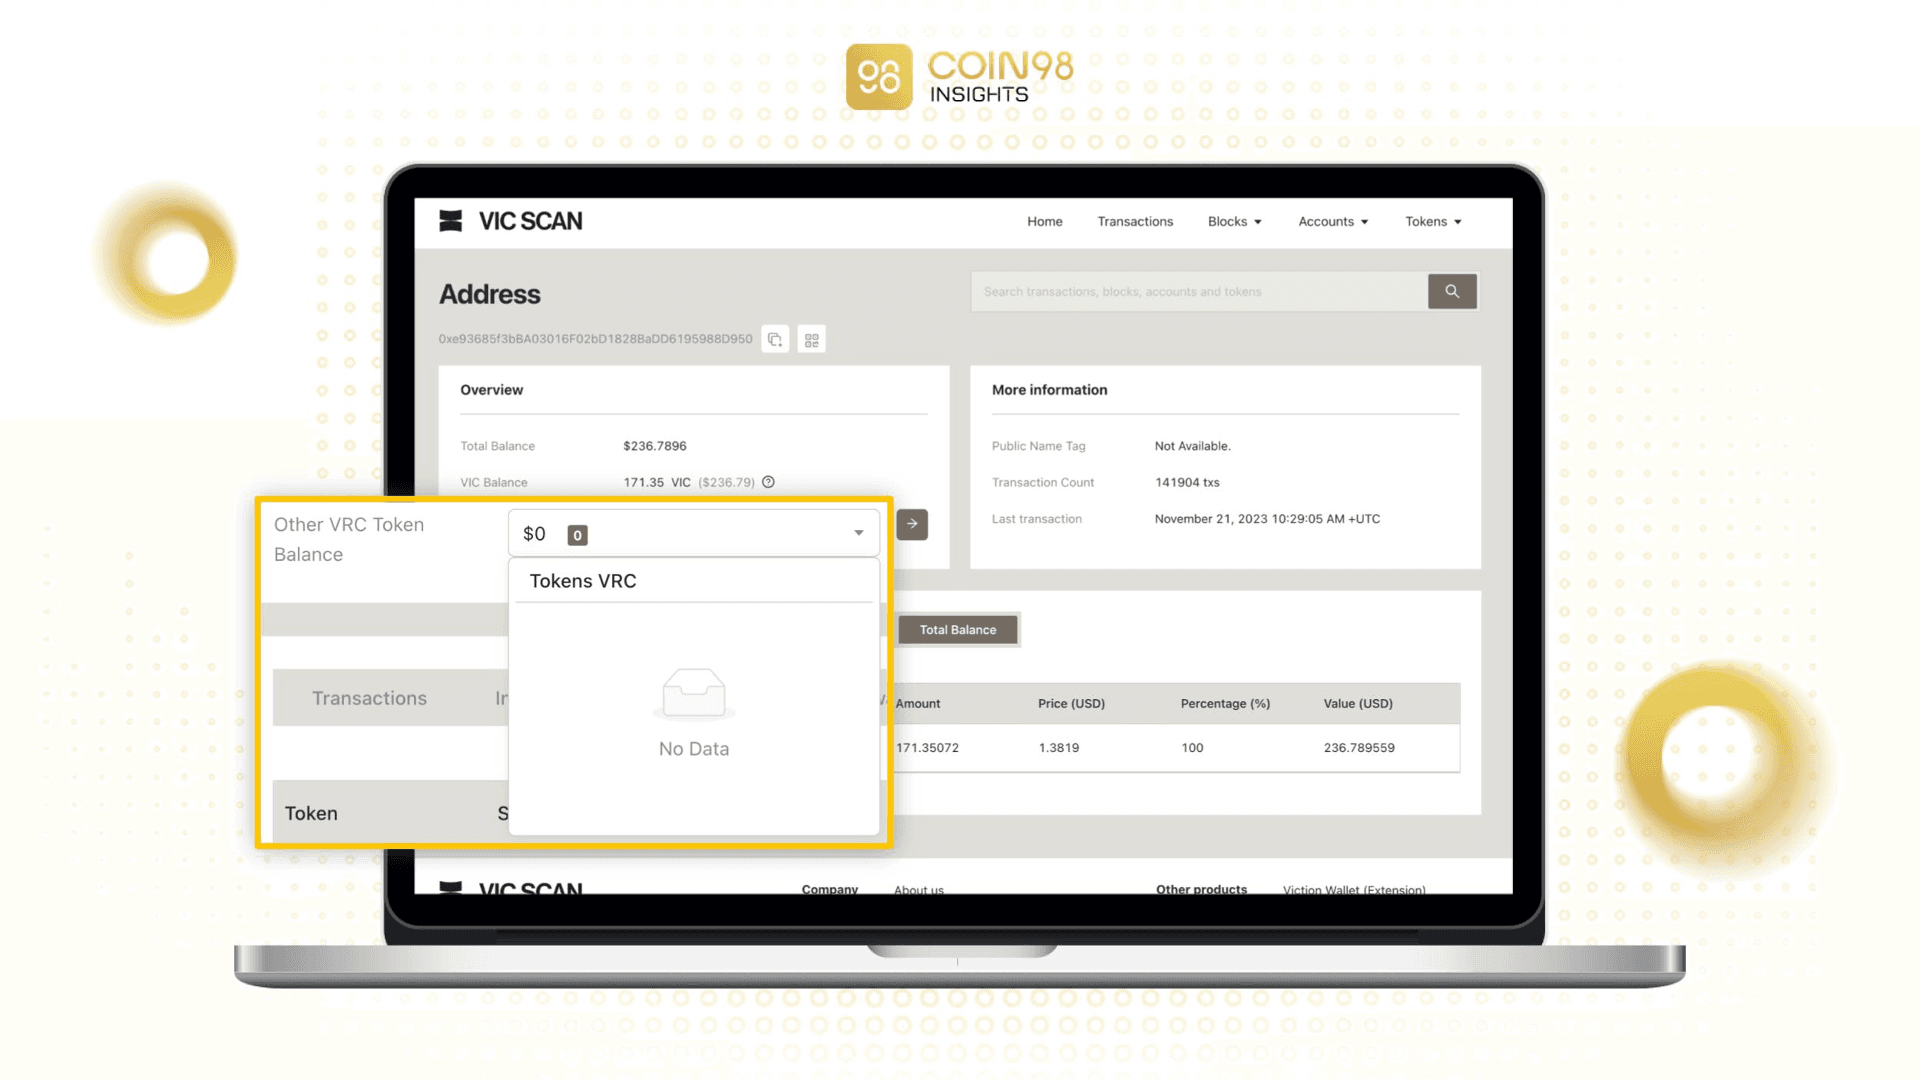Click the Total Balance value $236.7896
The width and height of the screenshot is (1920, 1080).
tap(655, 446)
